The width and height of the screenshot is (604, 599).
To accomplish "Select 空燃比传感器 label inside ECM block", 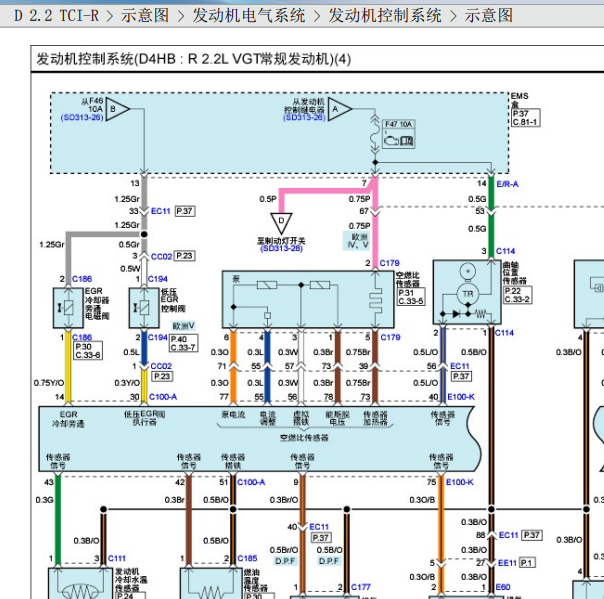I will coord(304,438).
